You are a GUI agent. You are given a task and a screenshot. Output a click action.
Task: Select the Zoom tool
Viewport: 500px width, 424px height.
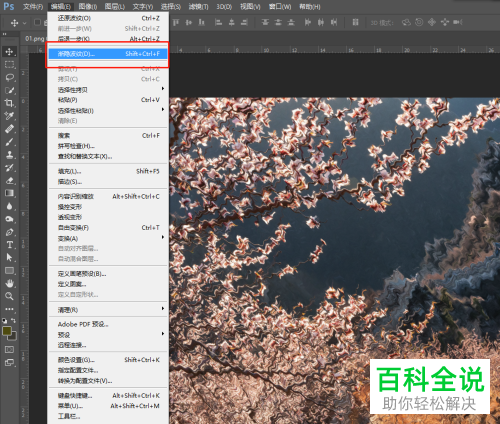[x=9, y=296]
